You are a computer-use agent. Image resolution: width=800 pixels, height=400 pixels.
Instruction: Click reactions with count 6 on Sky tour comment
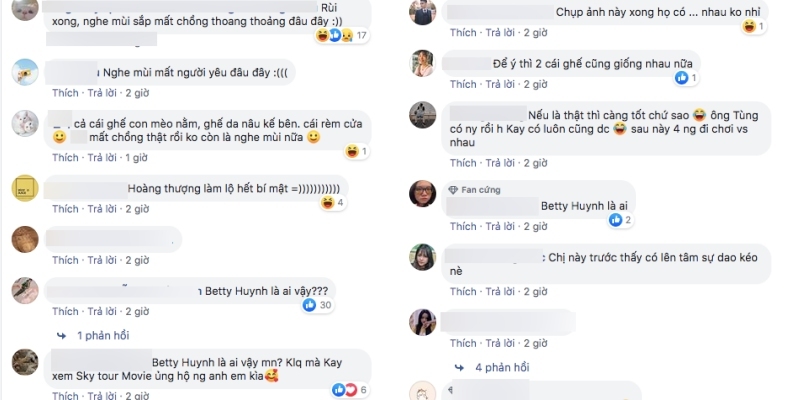[350, 390]
